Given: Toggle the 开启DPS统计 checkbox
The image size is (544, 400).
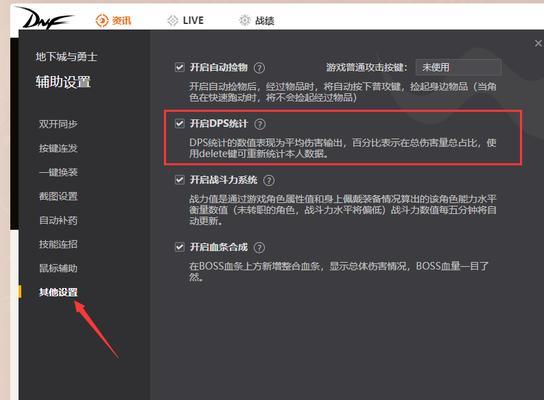Looking at the screenshot, I should (x=179, y=124).
